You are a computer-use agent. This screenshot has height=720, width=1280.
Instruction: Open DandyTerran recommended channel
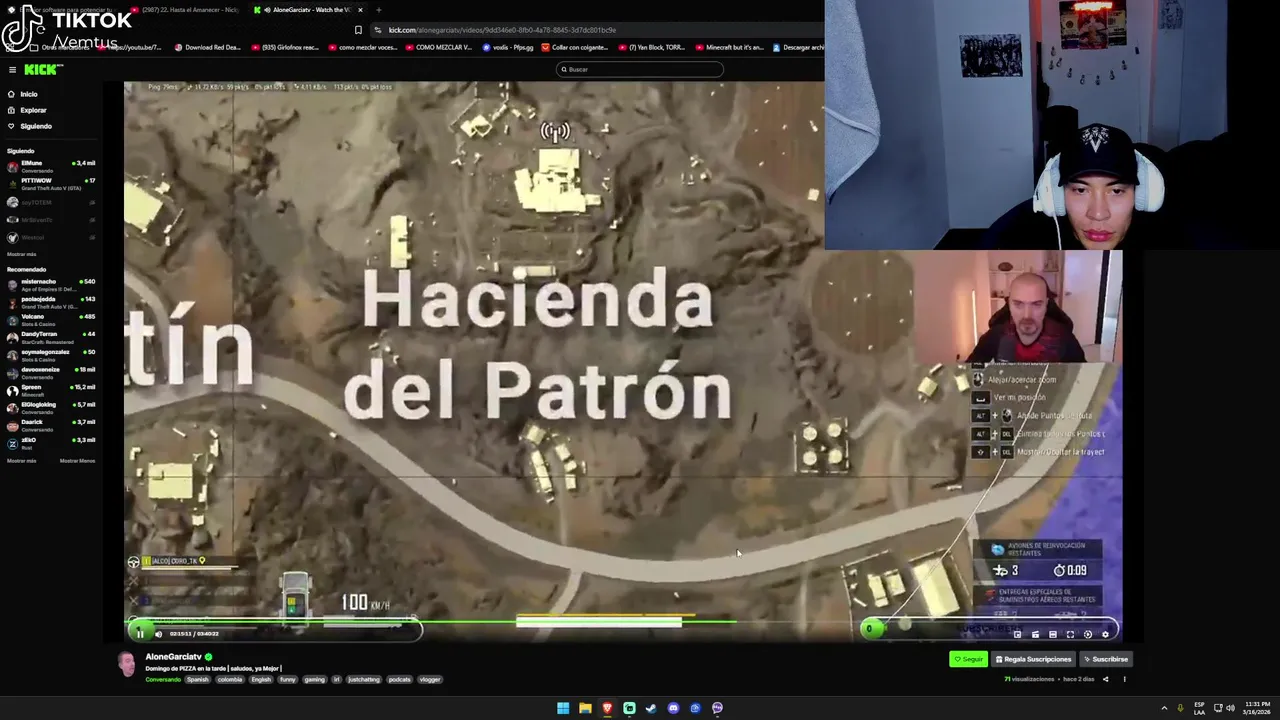pos(50,337)
